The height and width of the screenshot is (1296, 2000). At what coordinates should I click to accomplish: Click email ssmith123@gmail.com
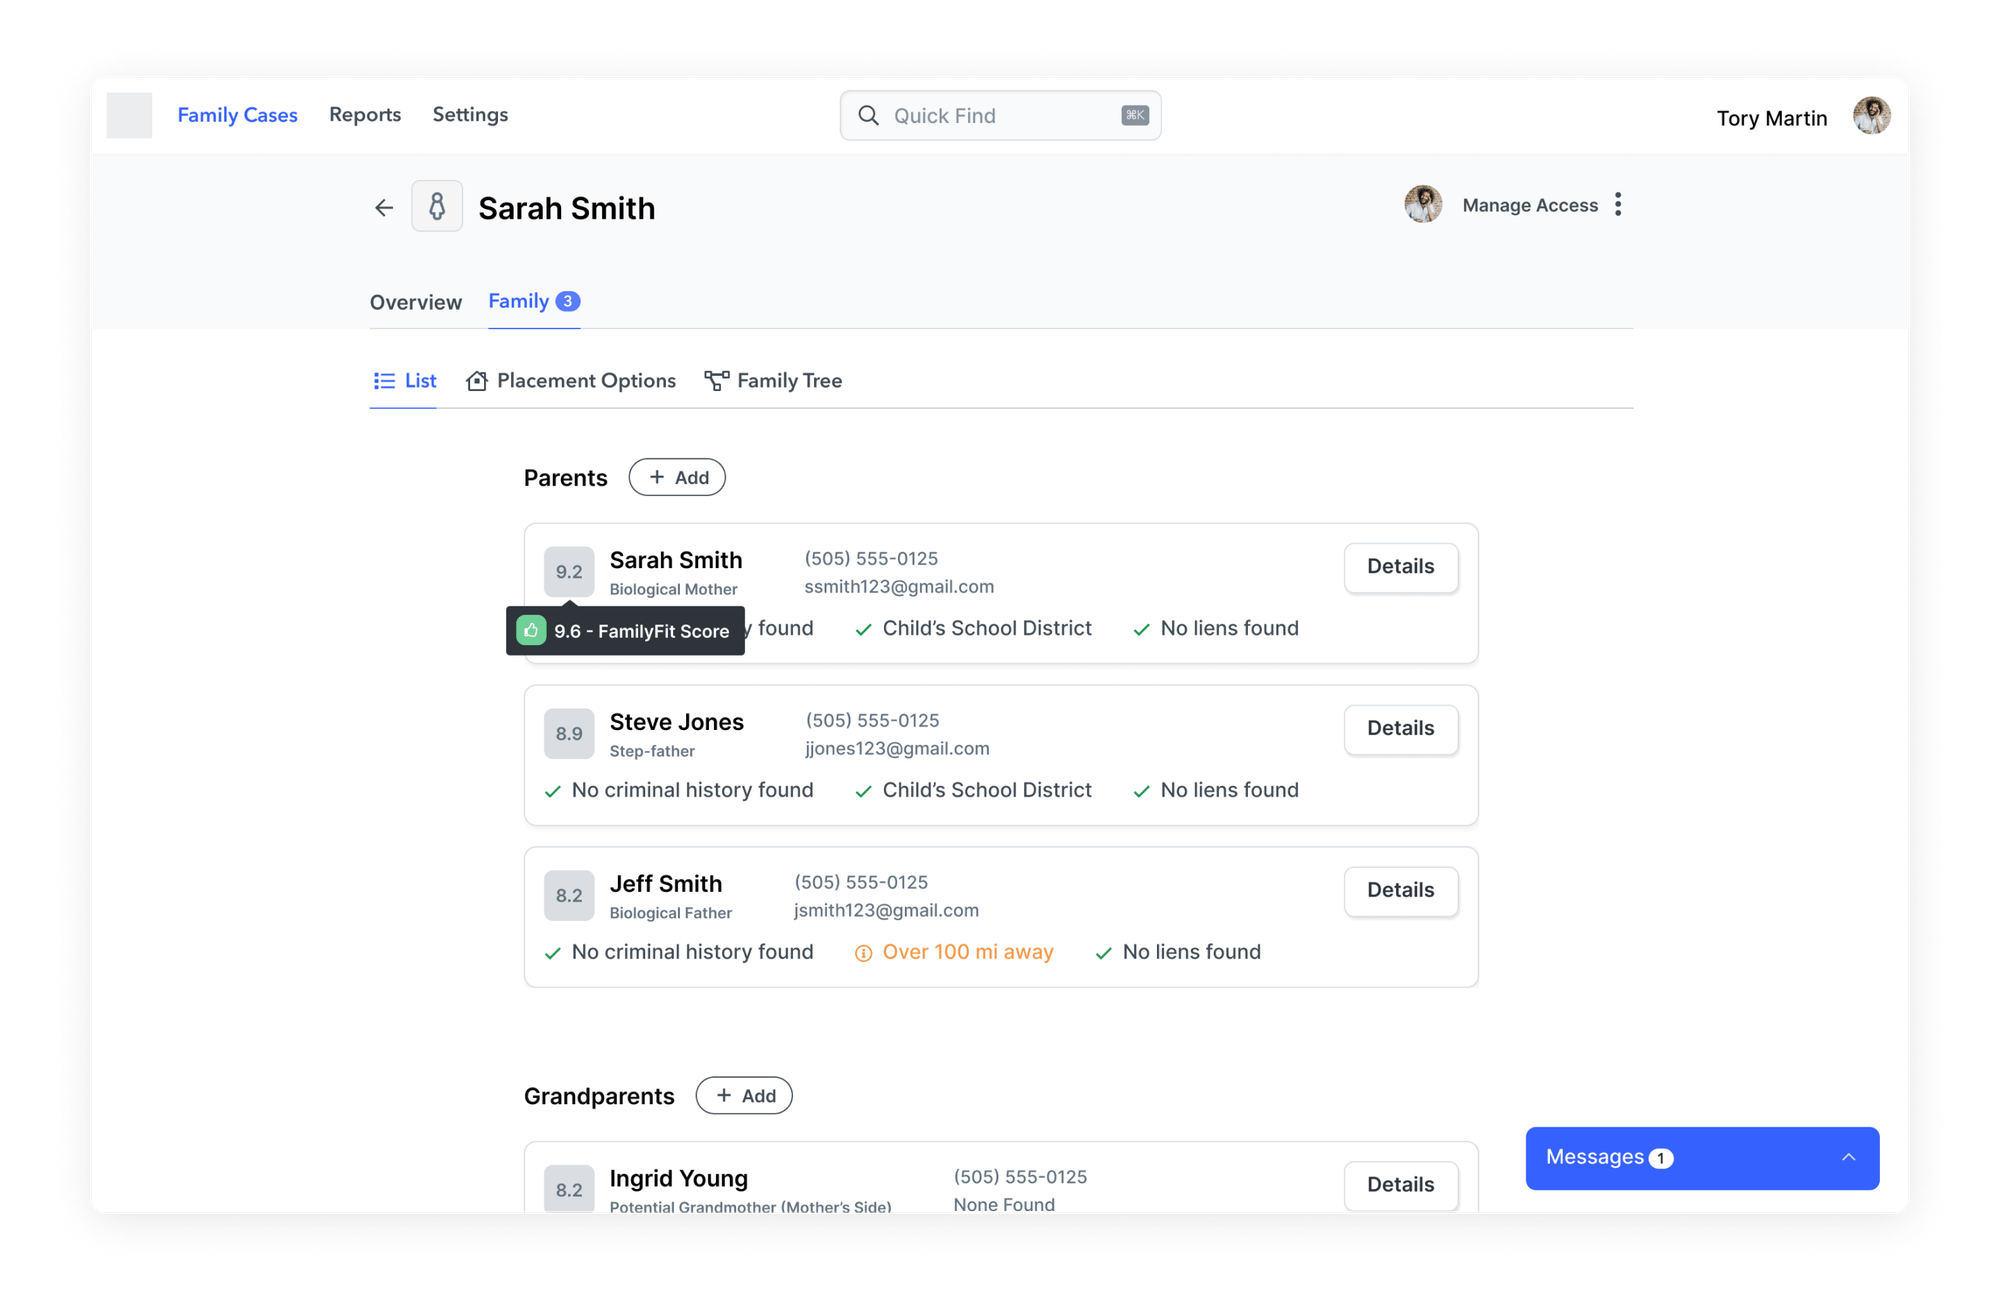click(899, 587)
